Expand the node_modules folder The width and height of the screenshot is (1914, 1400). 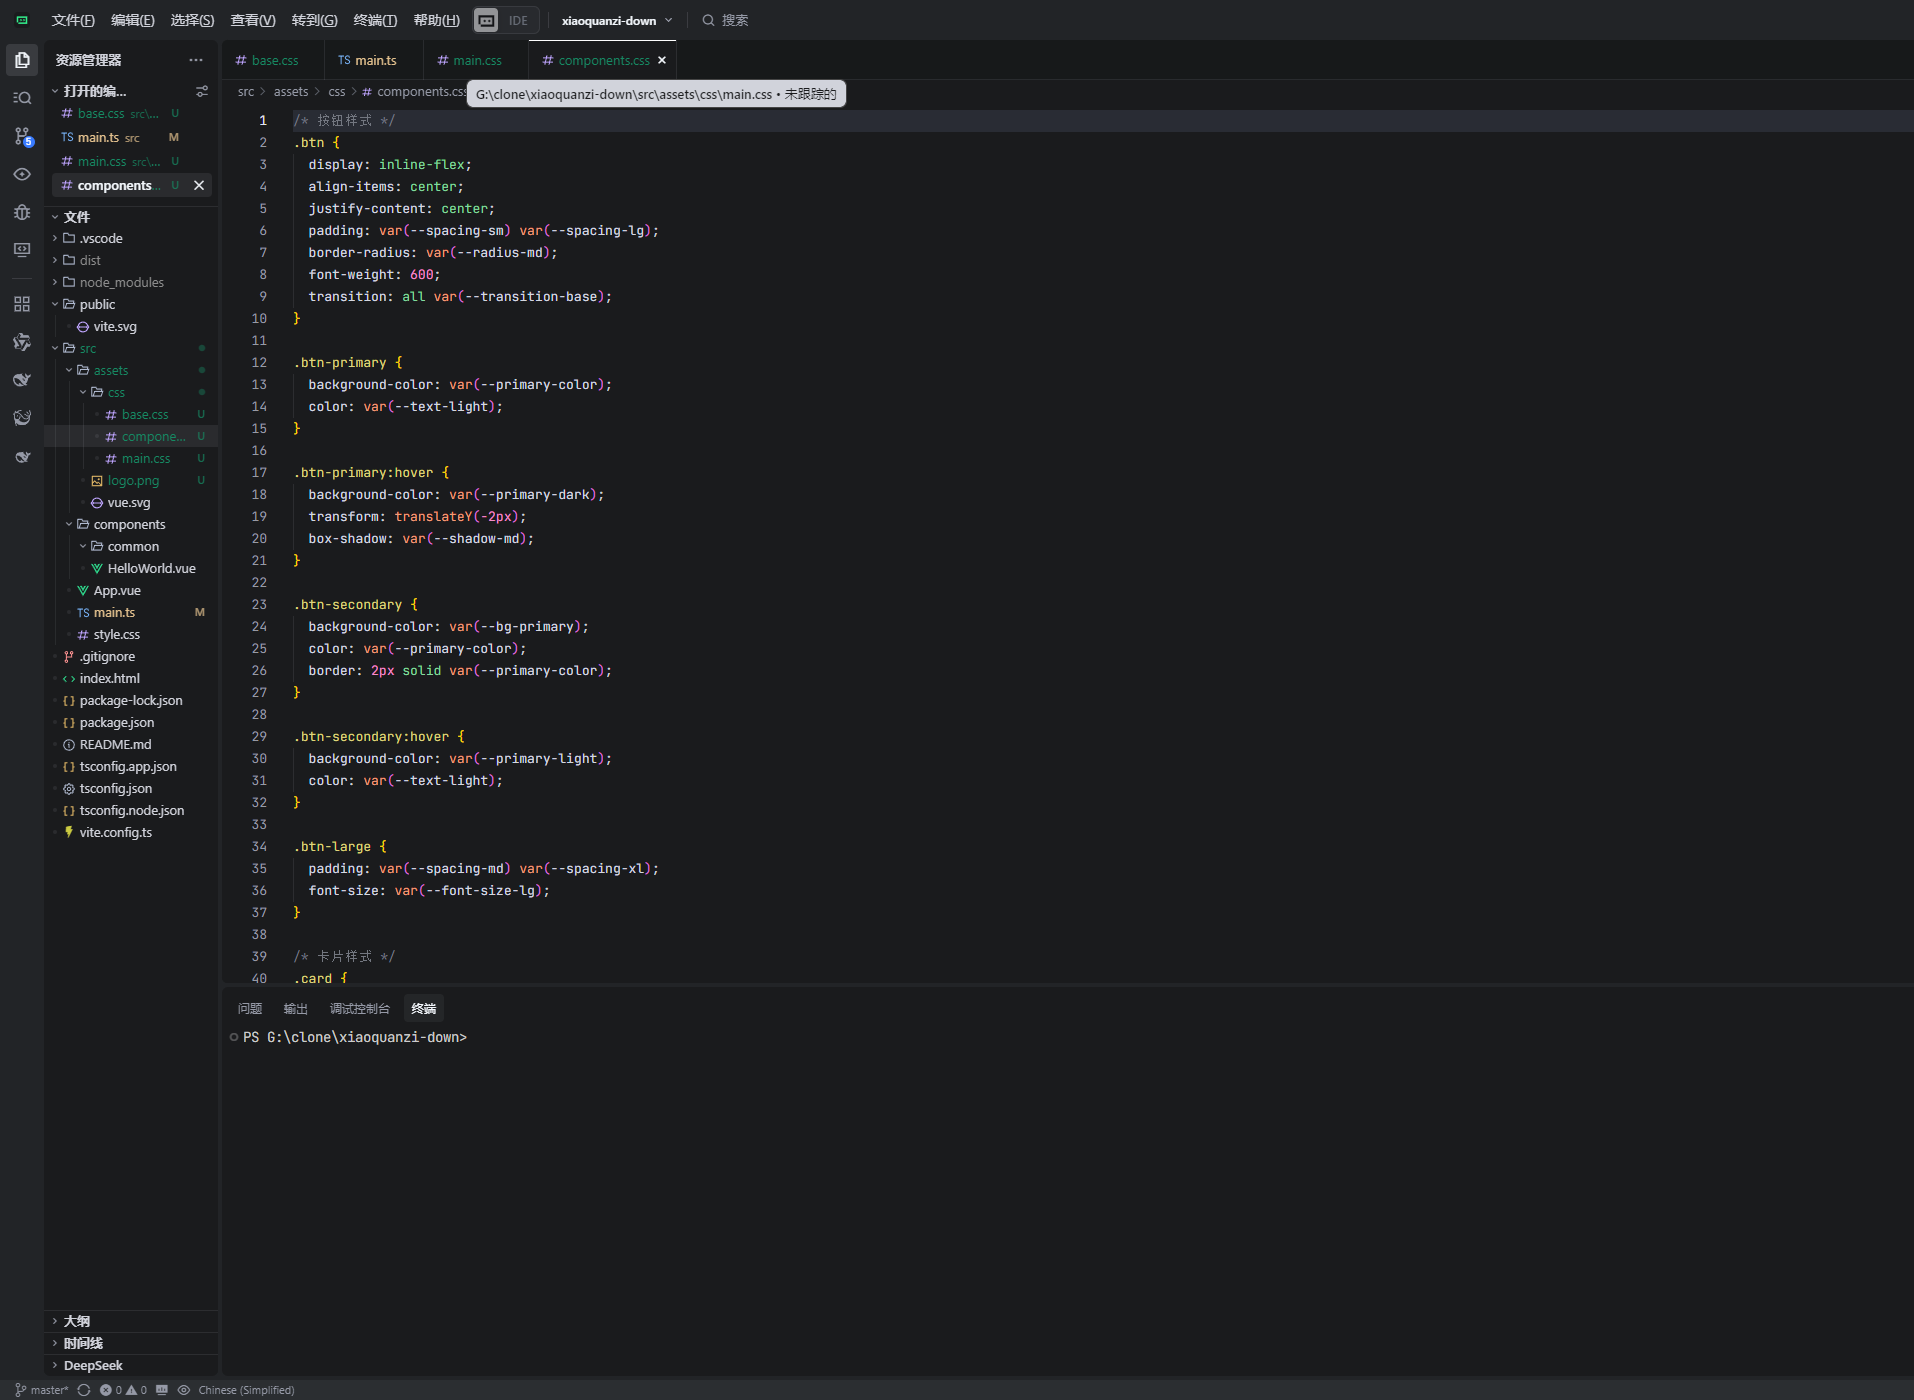pyautogui.click(x=121, y=282)
